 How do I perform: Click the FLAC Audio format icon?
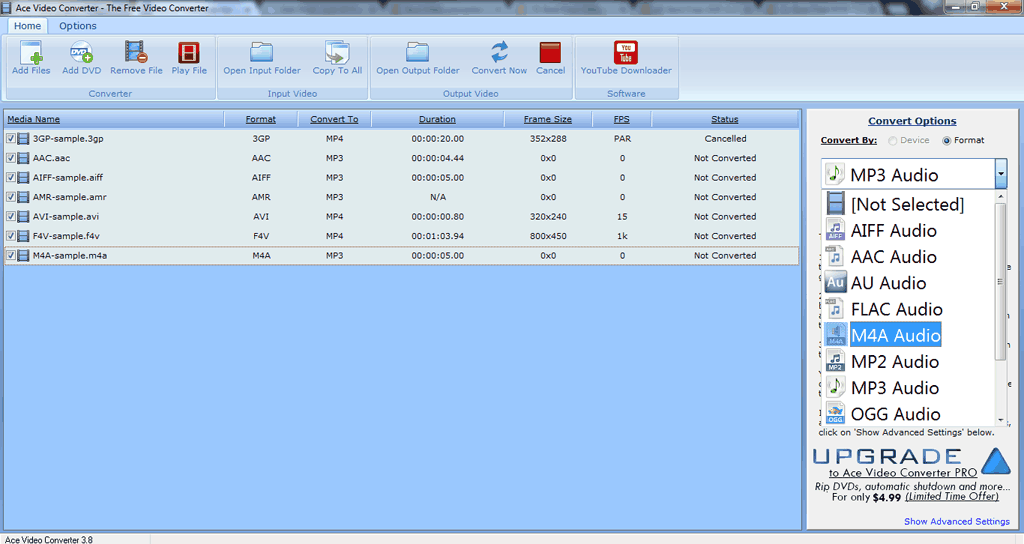835,309
